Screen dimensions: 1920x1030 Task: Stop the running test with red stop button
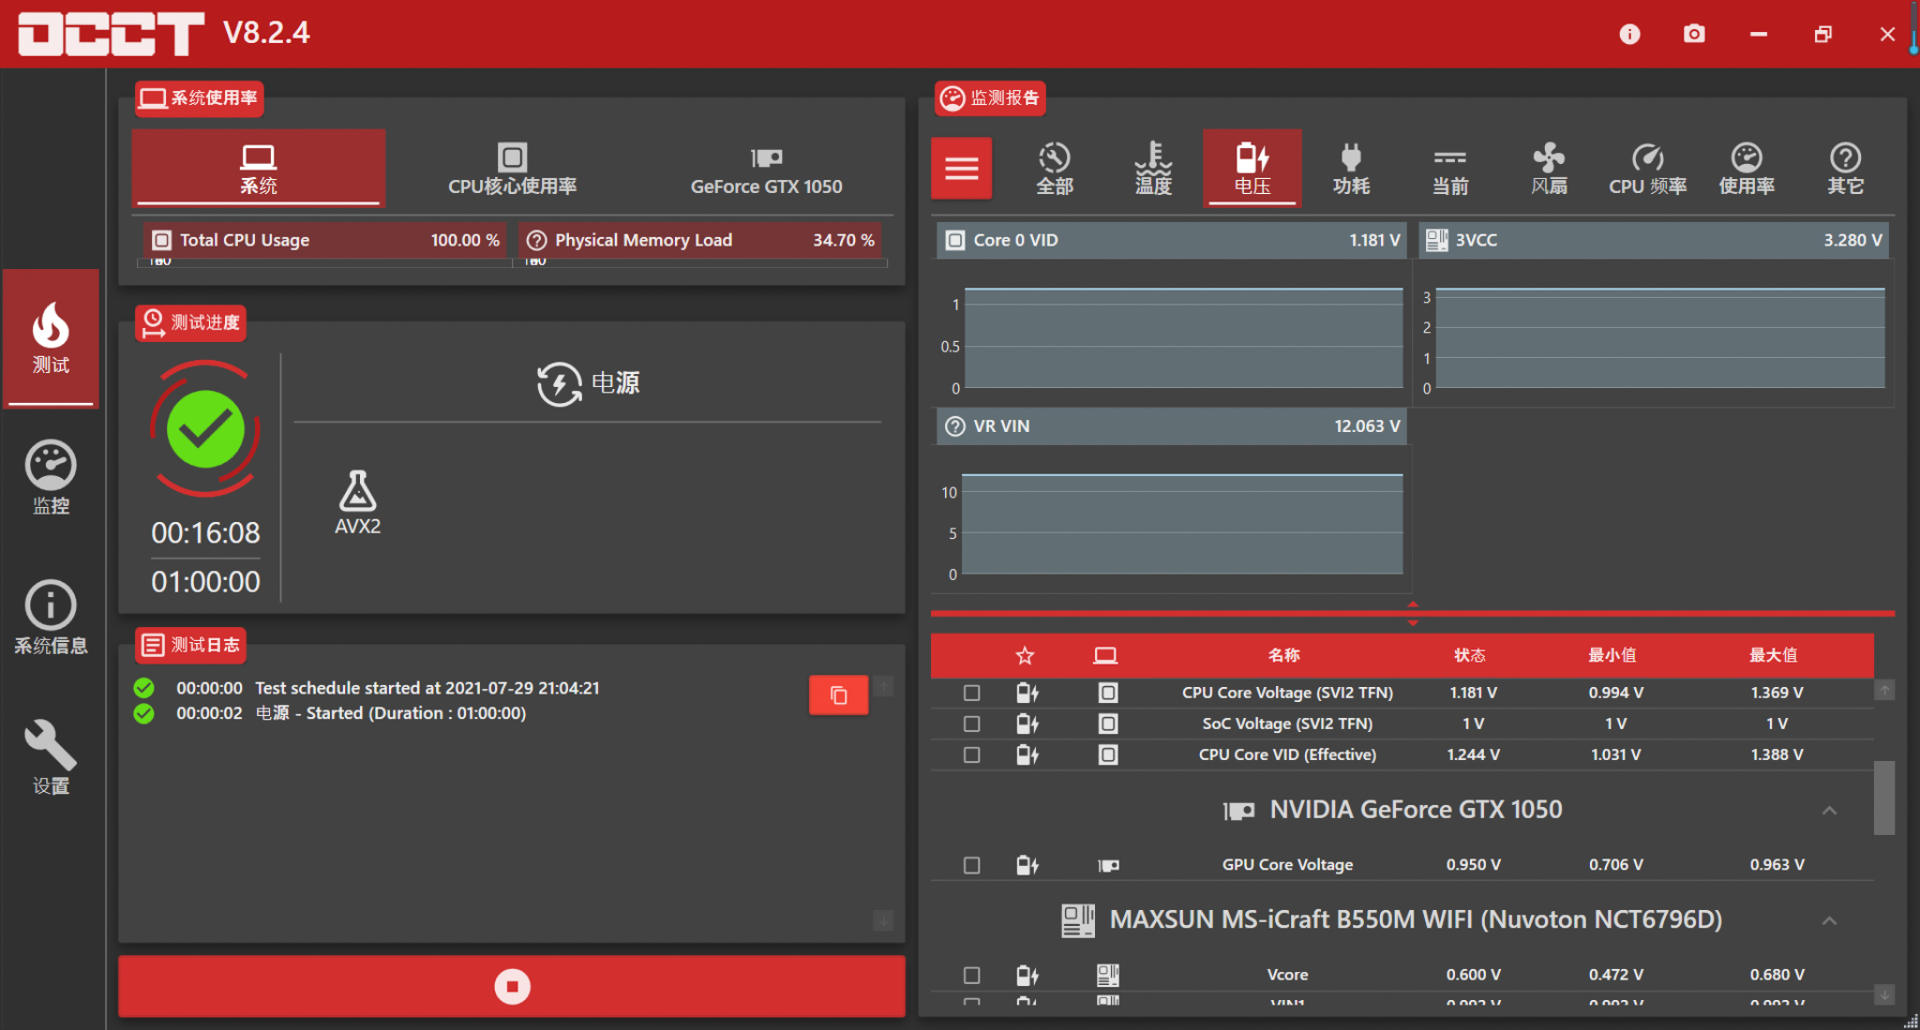coord(512,986)
